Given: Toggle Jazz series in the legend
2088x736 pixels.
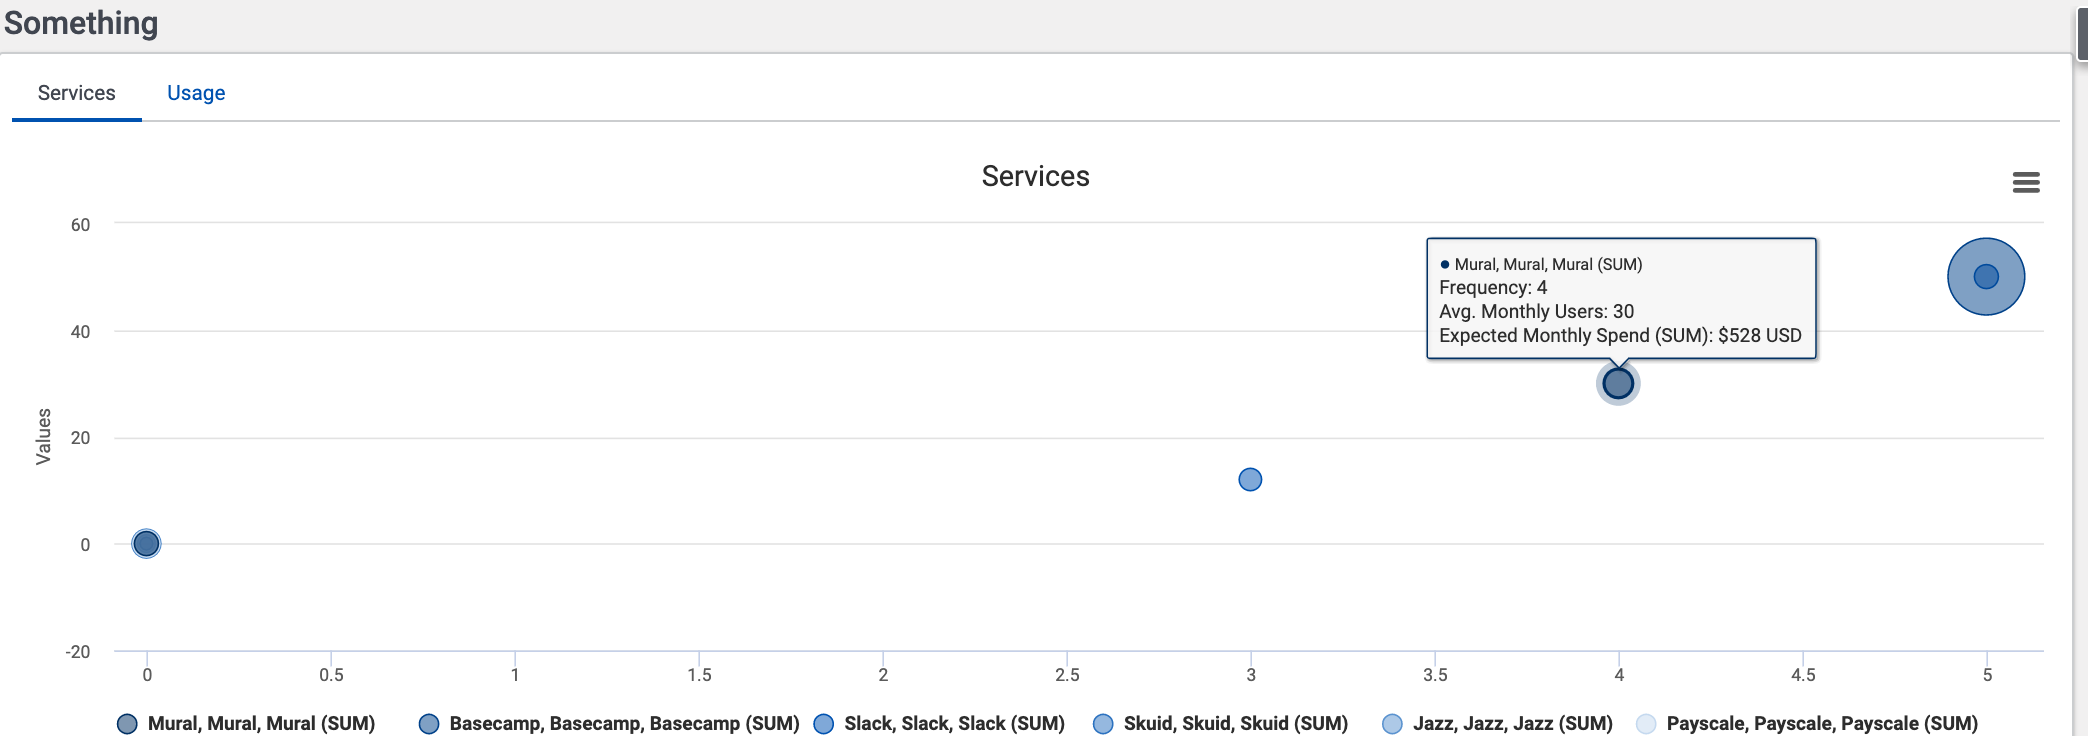Looking at the screenshot, I should (1498, 723).
